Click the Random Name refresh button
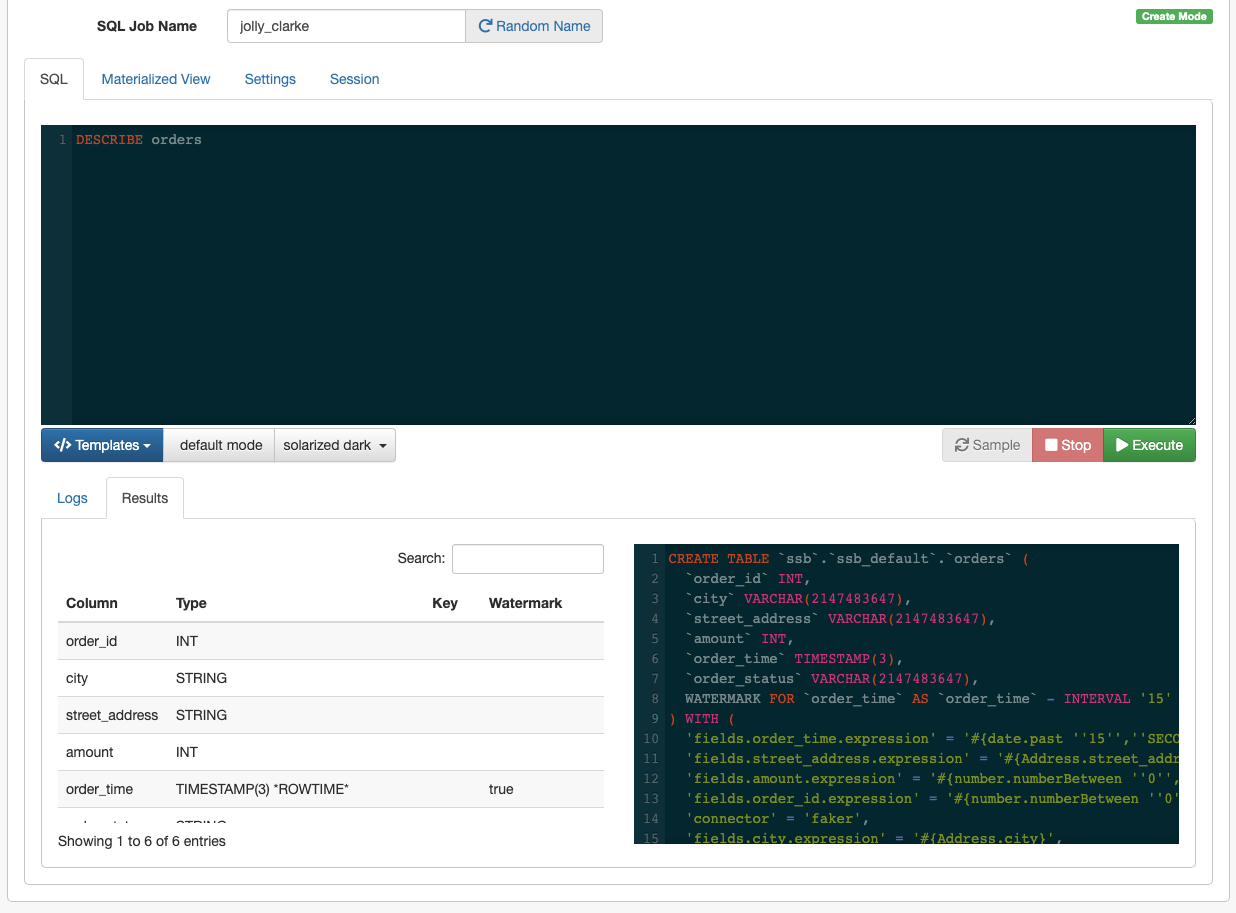The image size is (1236, 913). pyautogui.click(x=534, y=26)
